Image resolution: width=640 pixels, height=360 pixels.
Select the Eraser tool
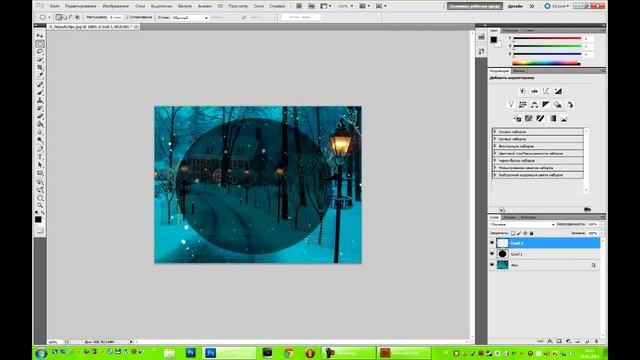(40, 116)
